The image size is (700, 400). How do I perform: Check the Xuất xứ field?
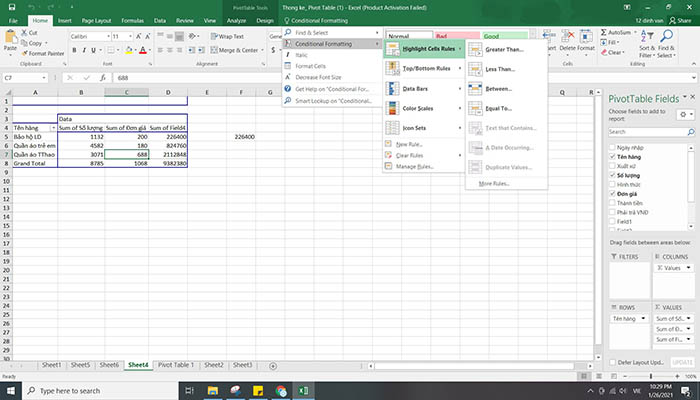(612, 166)
